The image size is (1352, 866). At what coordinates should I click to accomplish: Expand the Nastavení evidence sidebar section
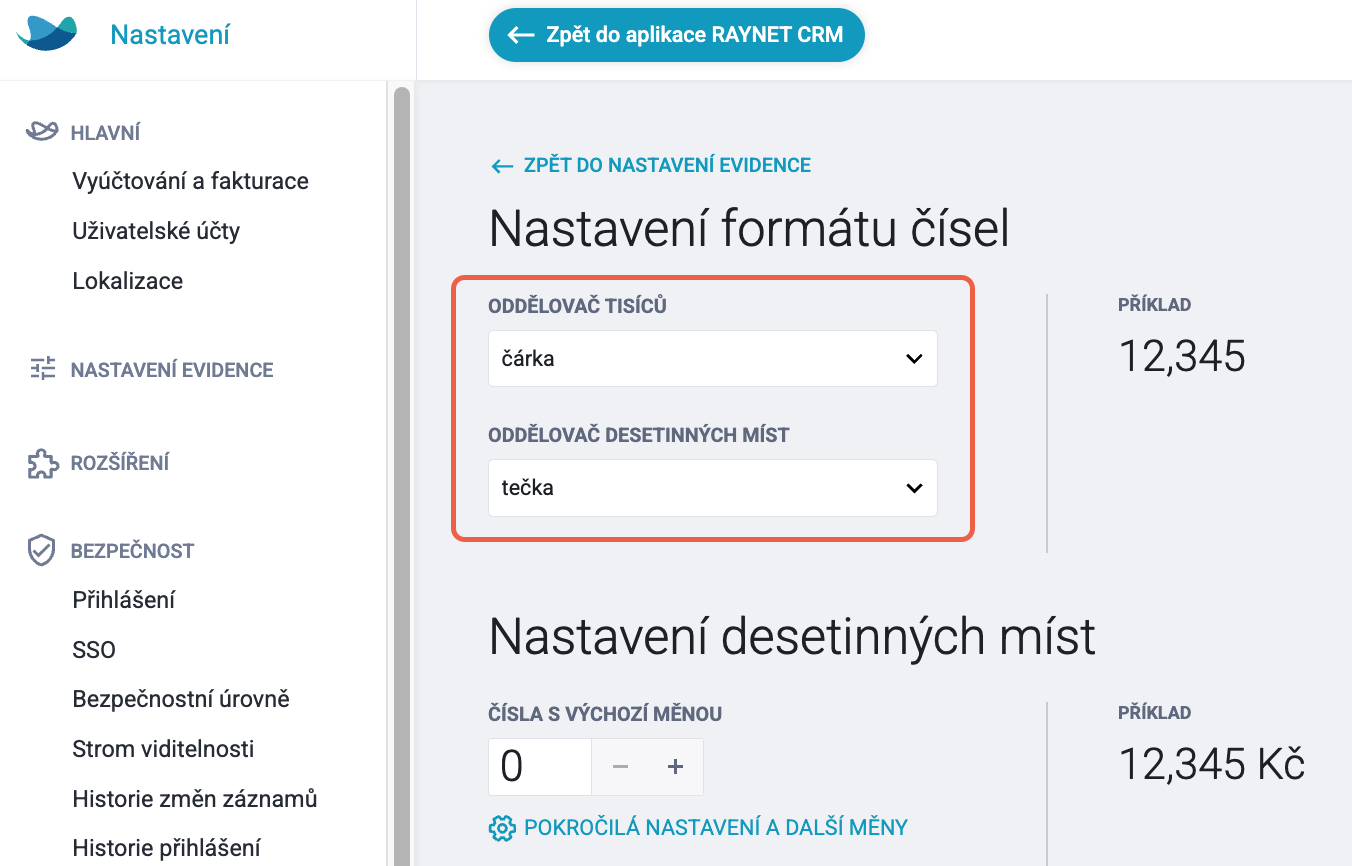[x=172, y=370]
